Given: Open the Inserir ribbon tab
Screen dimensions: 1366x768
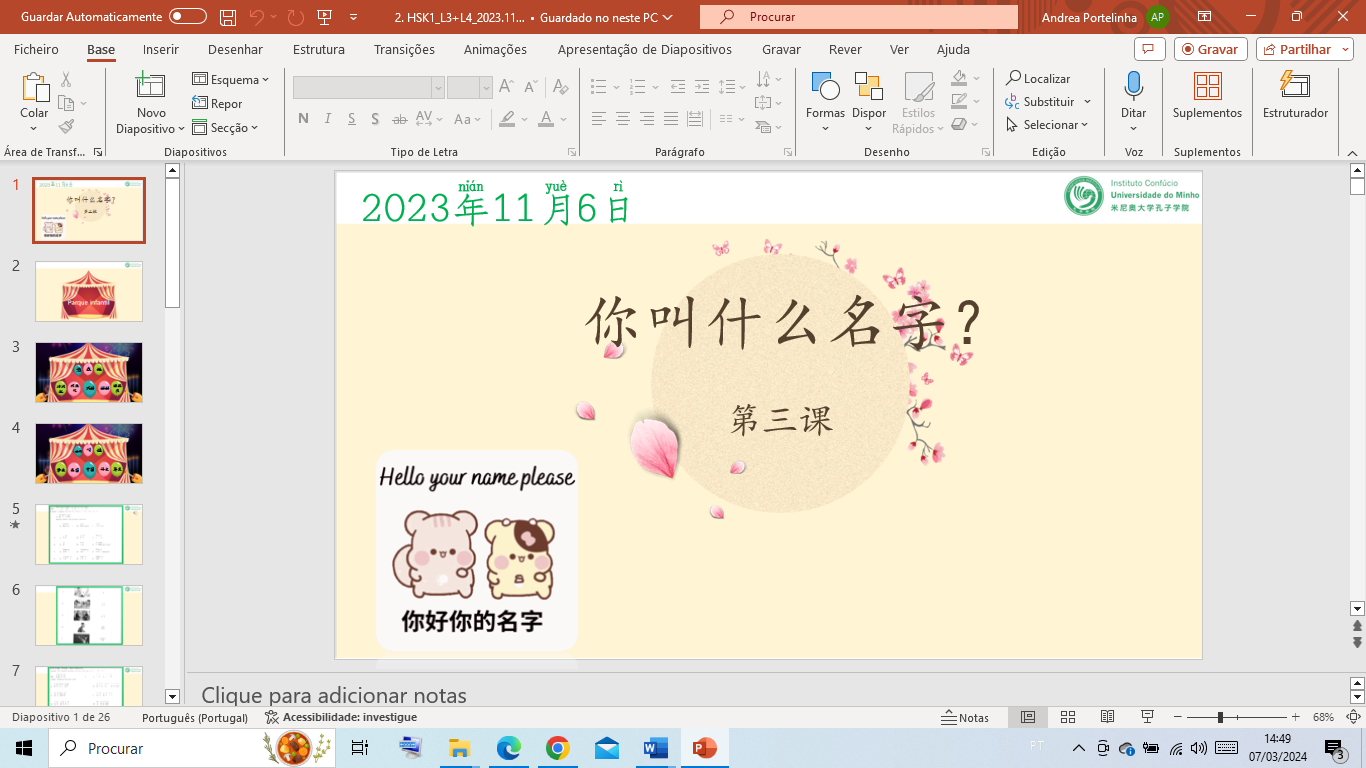Looking at the screenshot, I should pyautogui.click(x=161, y=49).
